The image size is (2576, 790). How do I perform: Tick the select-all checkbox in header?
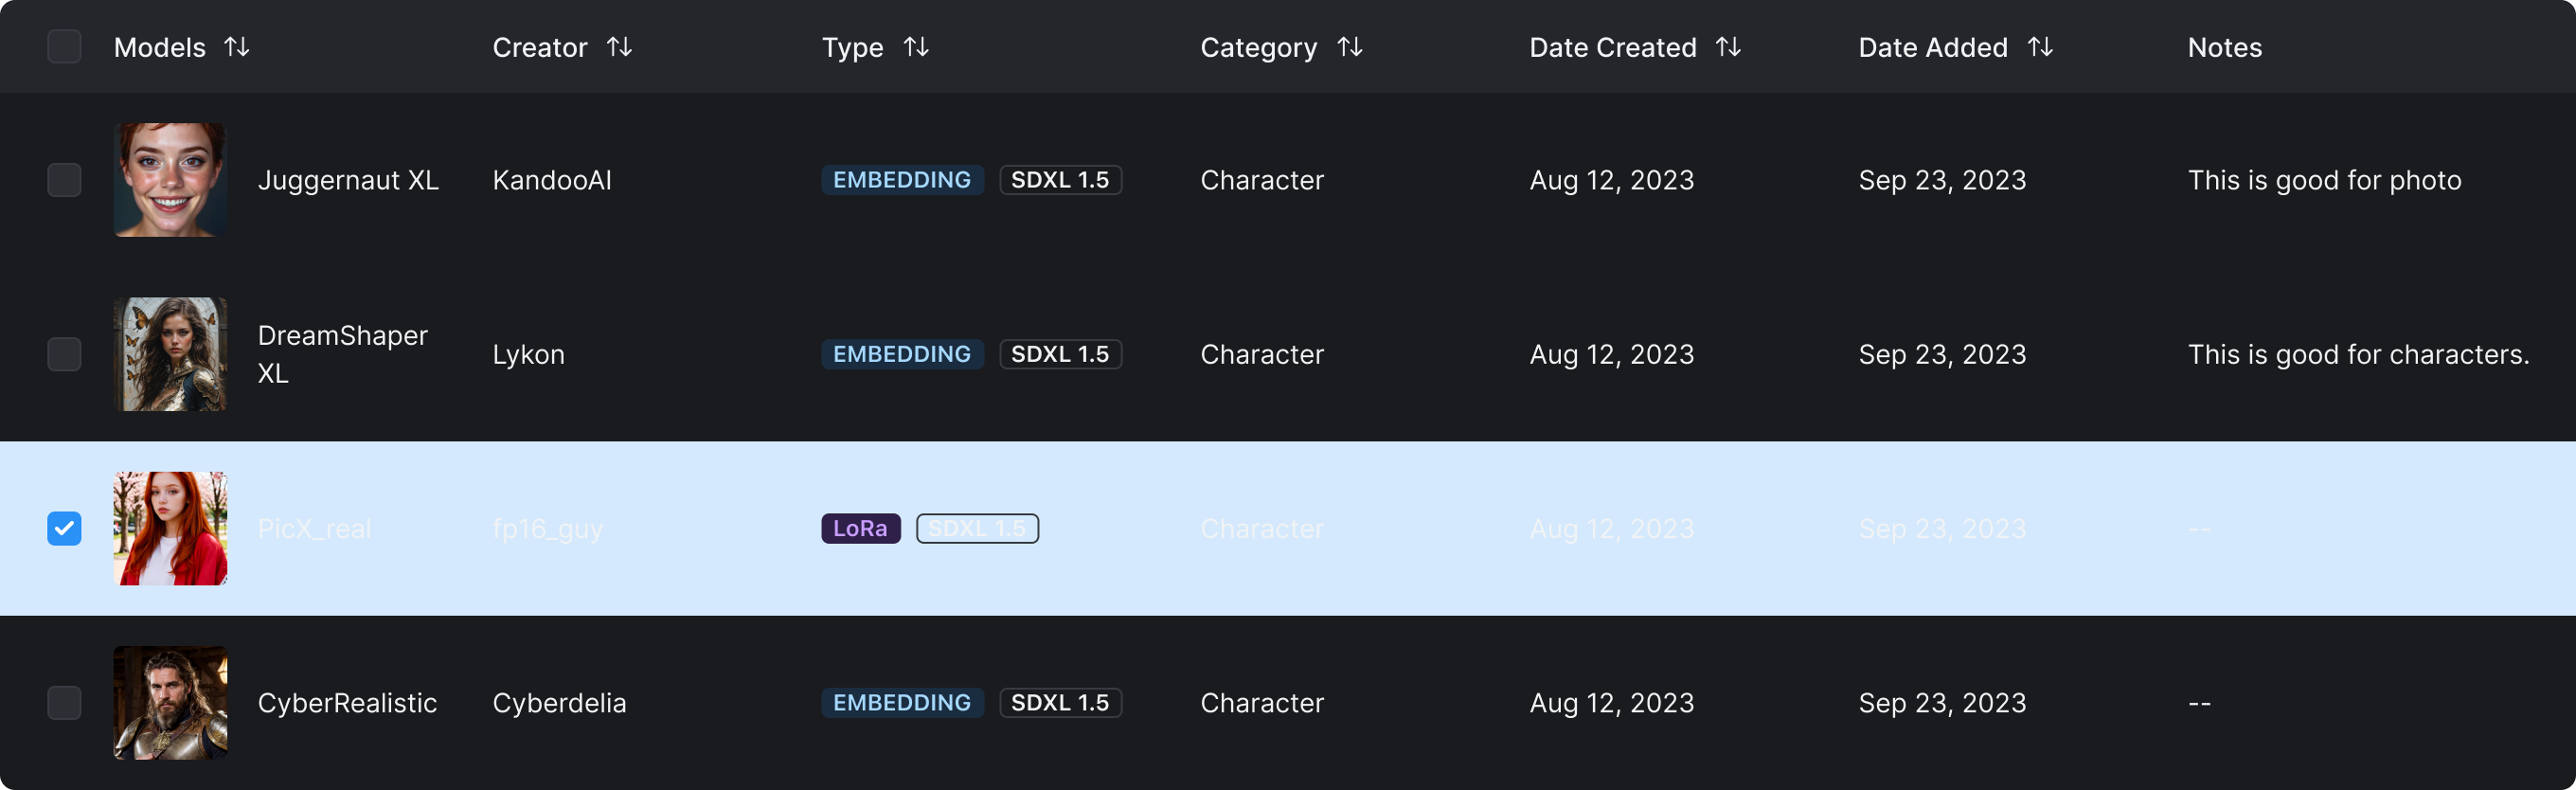[65, 47]
